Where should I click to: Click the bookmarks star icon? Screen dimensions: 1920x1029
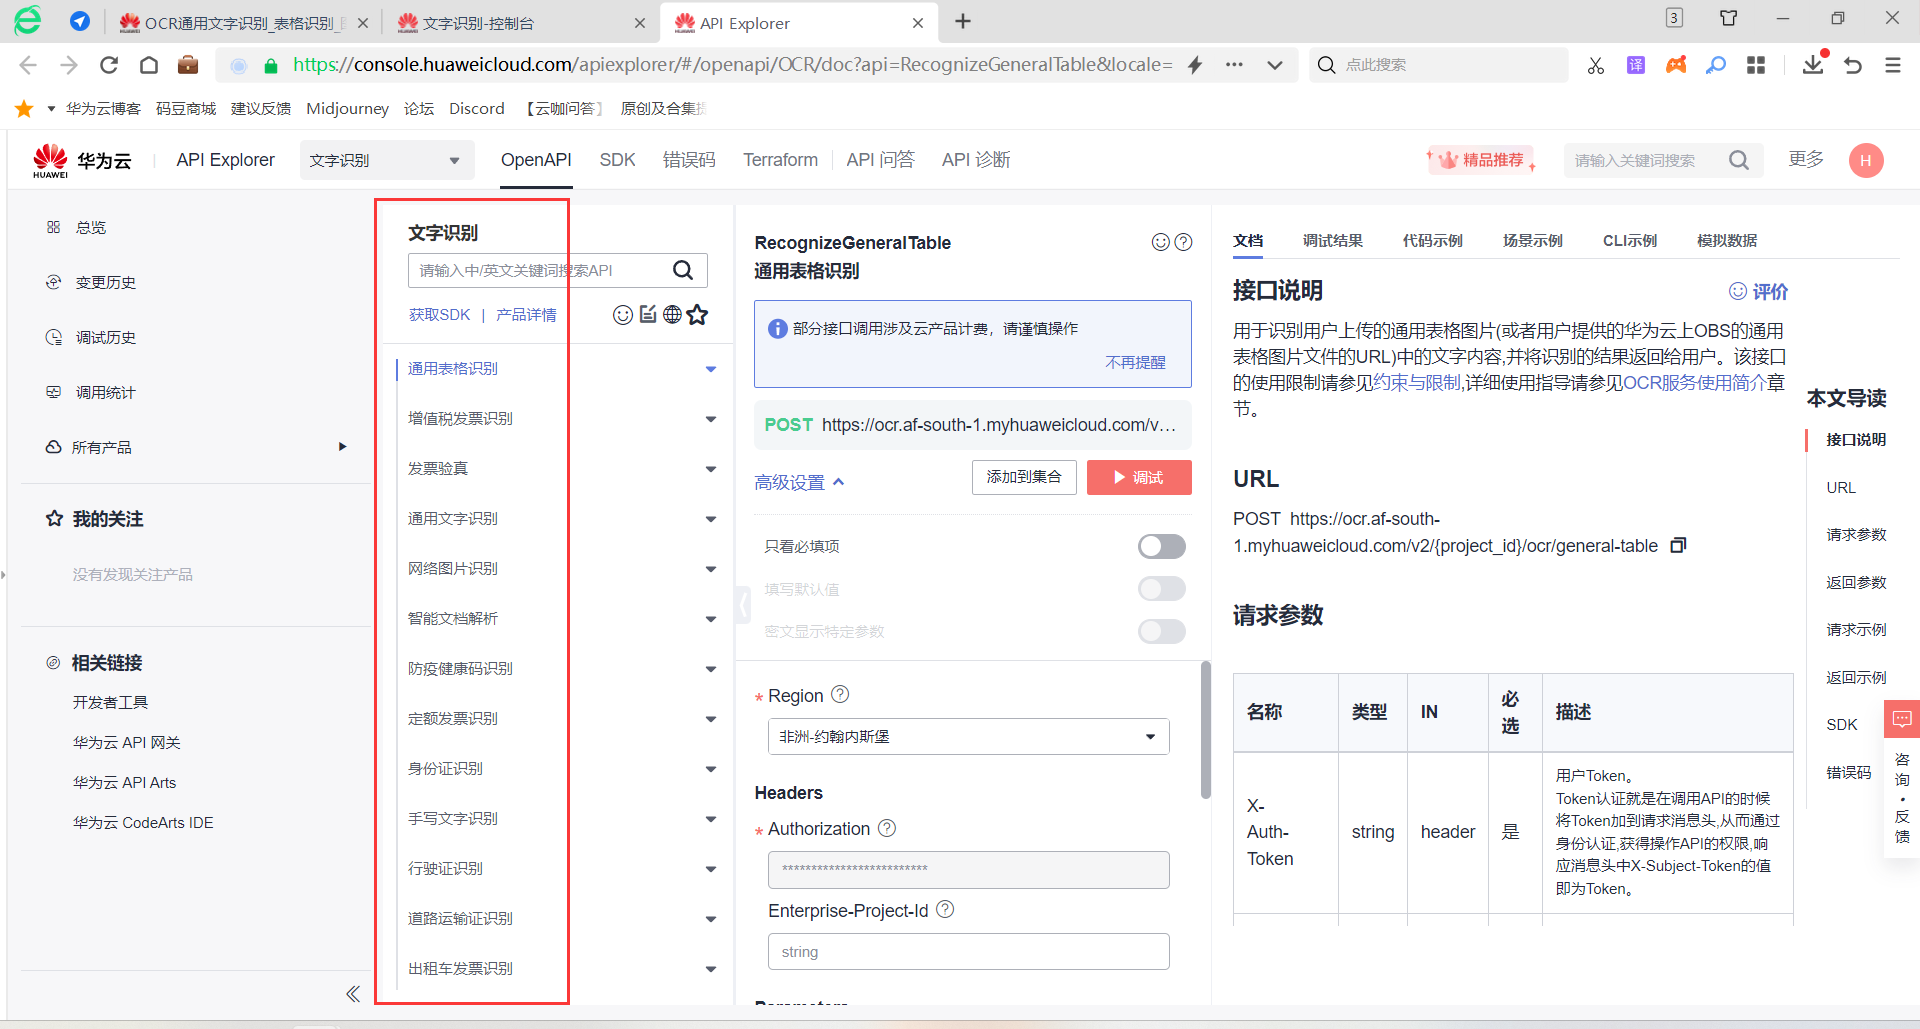25,109
